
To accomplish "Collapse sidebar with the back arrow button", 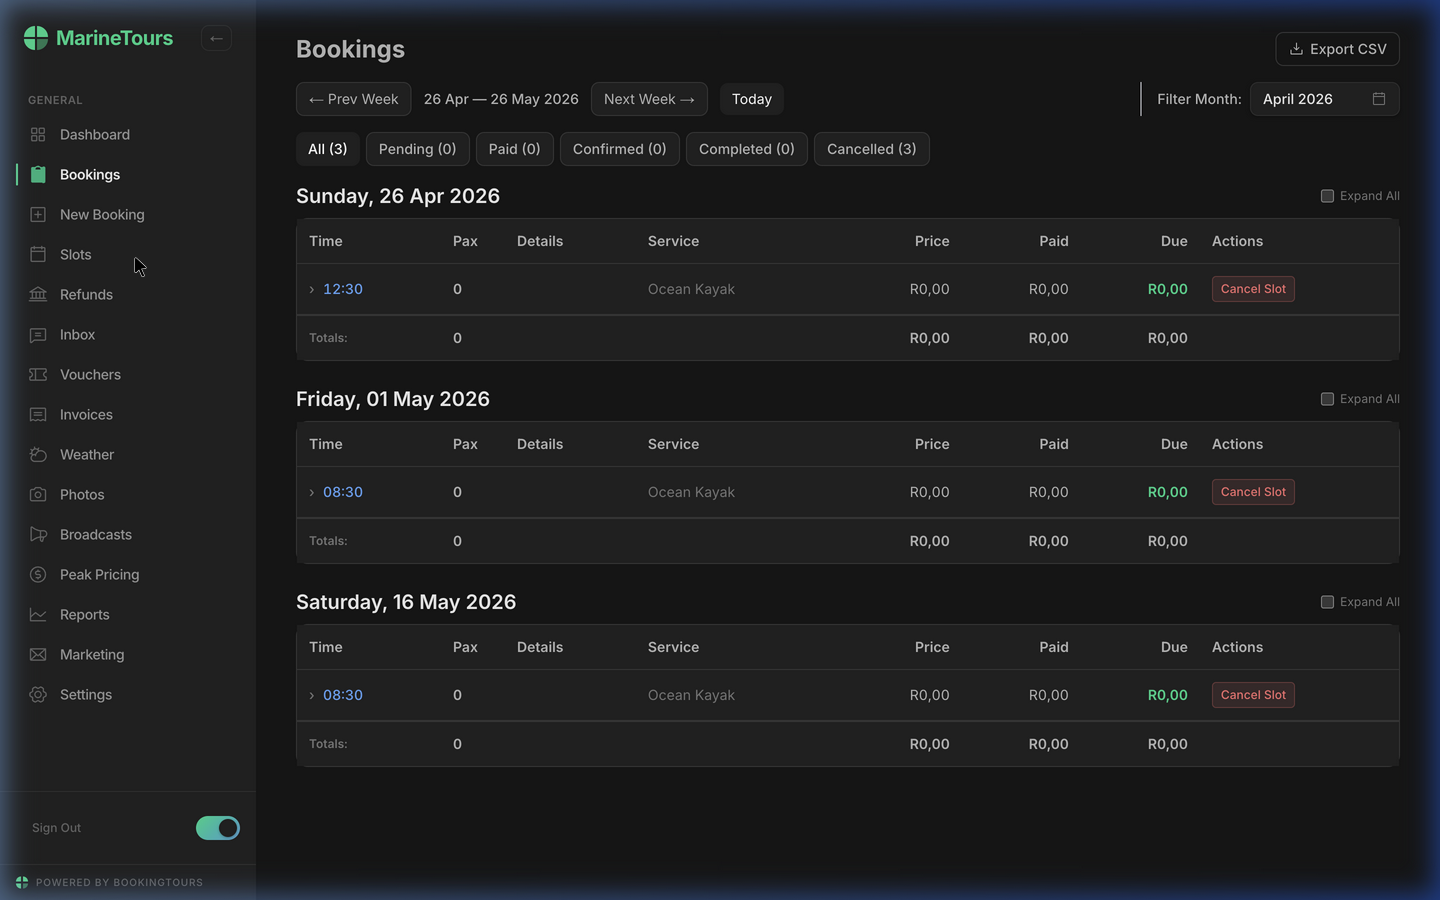I will pyautogui.click(x=216, y=38).
